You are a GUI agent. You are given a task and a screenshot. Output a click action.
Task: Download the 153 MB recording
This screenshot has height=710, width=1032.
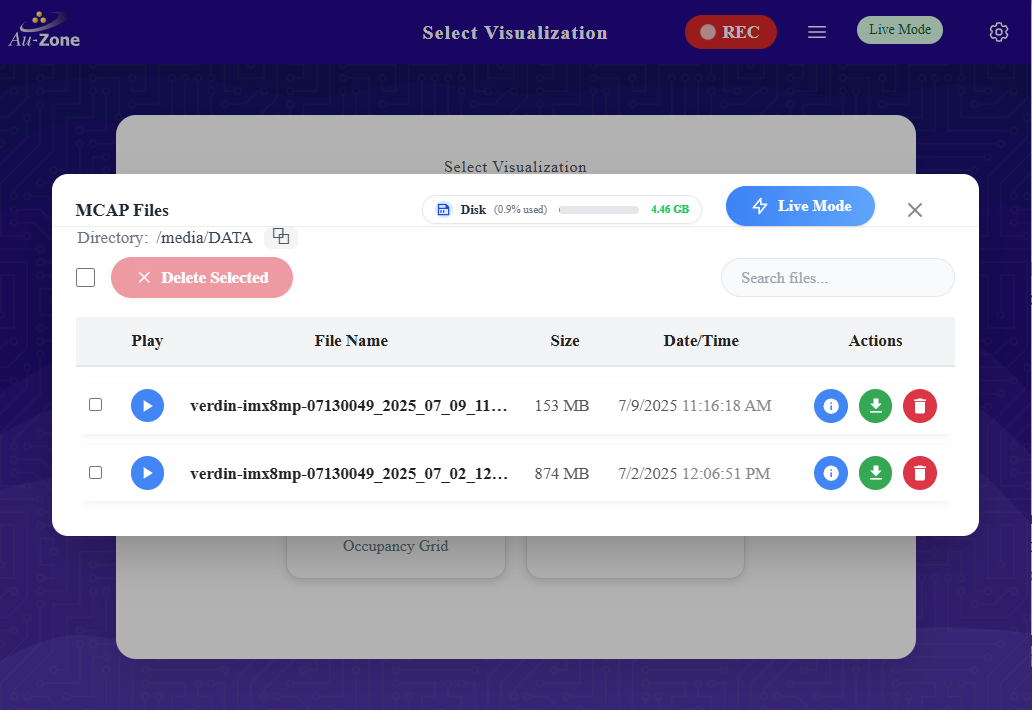(x=875, y=405)
